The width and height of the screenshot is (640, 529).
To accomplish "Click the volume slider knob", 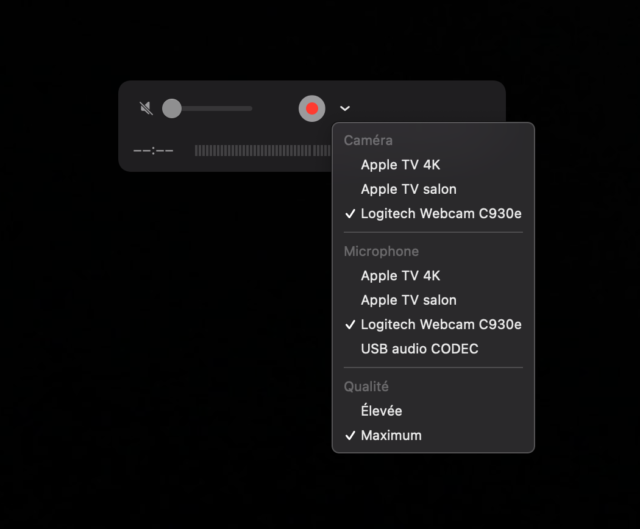I will (x=172, y=109).
